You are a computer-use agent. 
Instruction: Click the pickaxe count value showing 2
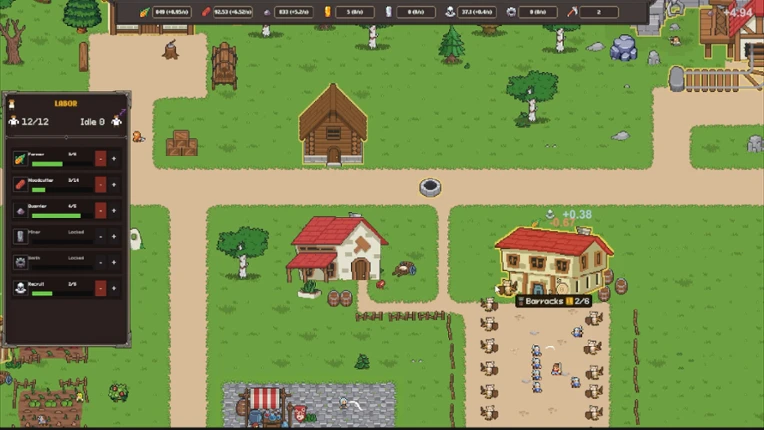[599, 12]
